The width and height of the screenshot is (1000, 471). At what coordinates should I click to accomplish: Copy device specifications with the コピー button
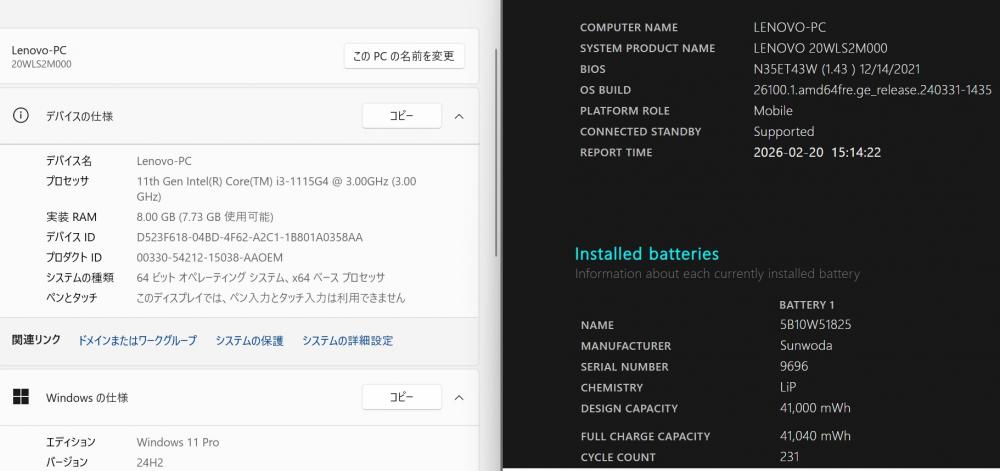click(402, 116)
